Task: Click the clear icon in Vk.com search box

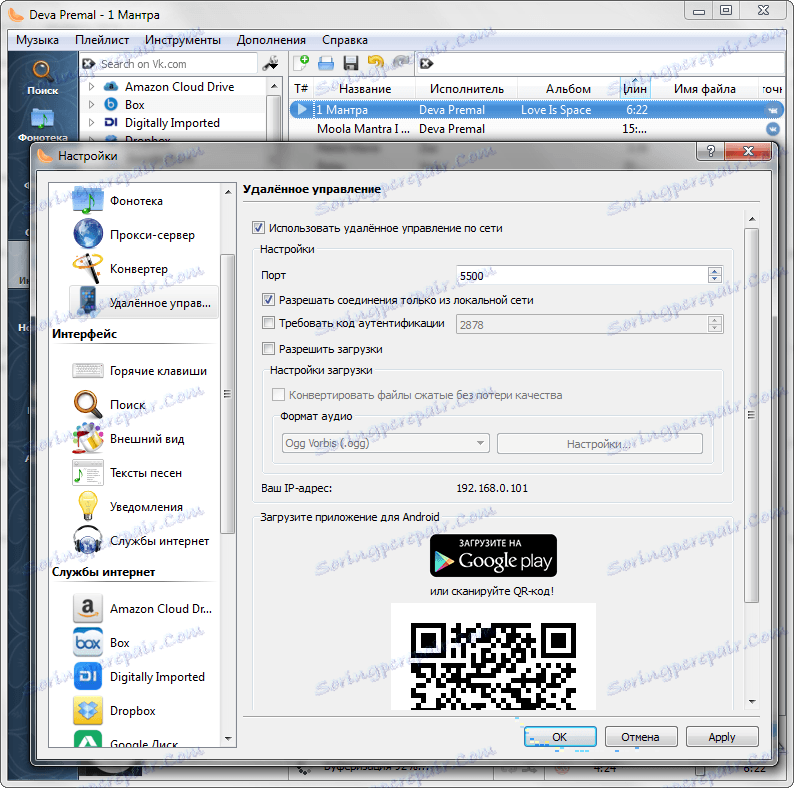Action: coord(89,64)
